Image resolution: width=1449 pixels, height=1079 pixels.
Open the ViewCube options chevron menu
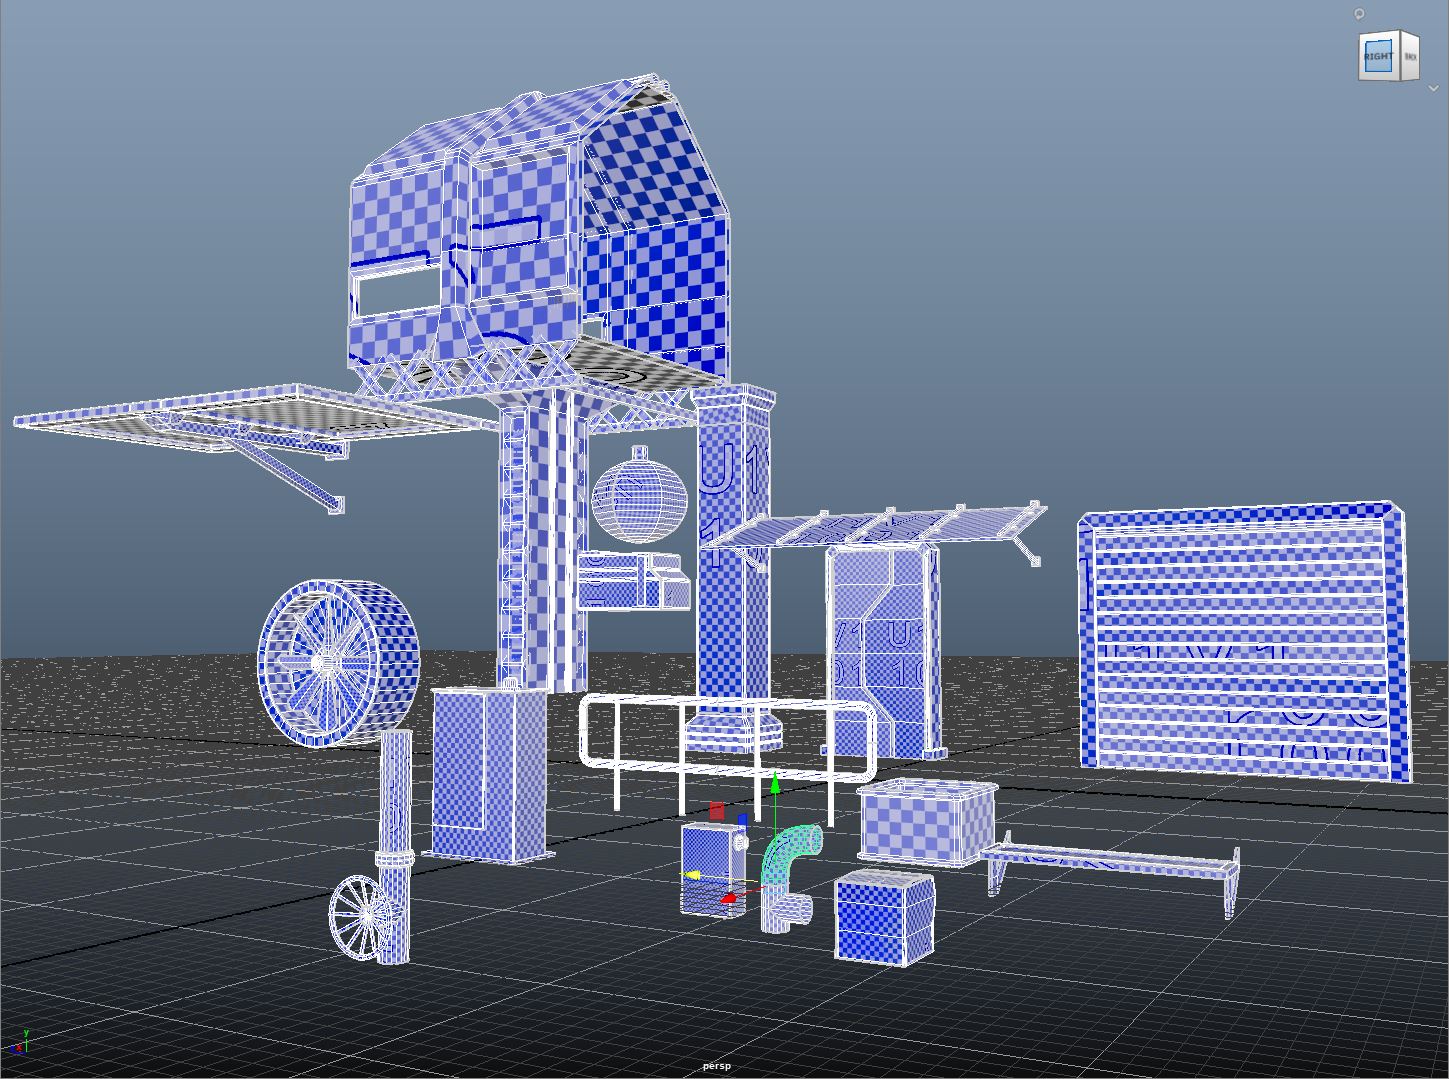pyautogui.click(x=1435, y=88)
